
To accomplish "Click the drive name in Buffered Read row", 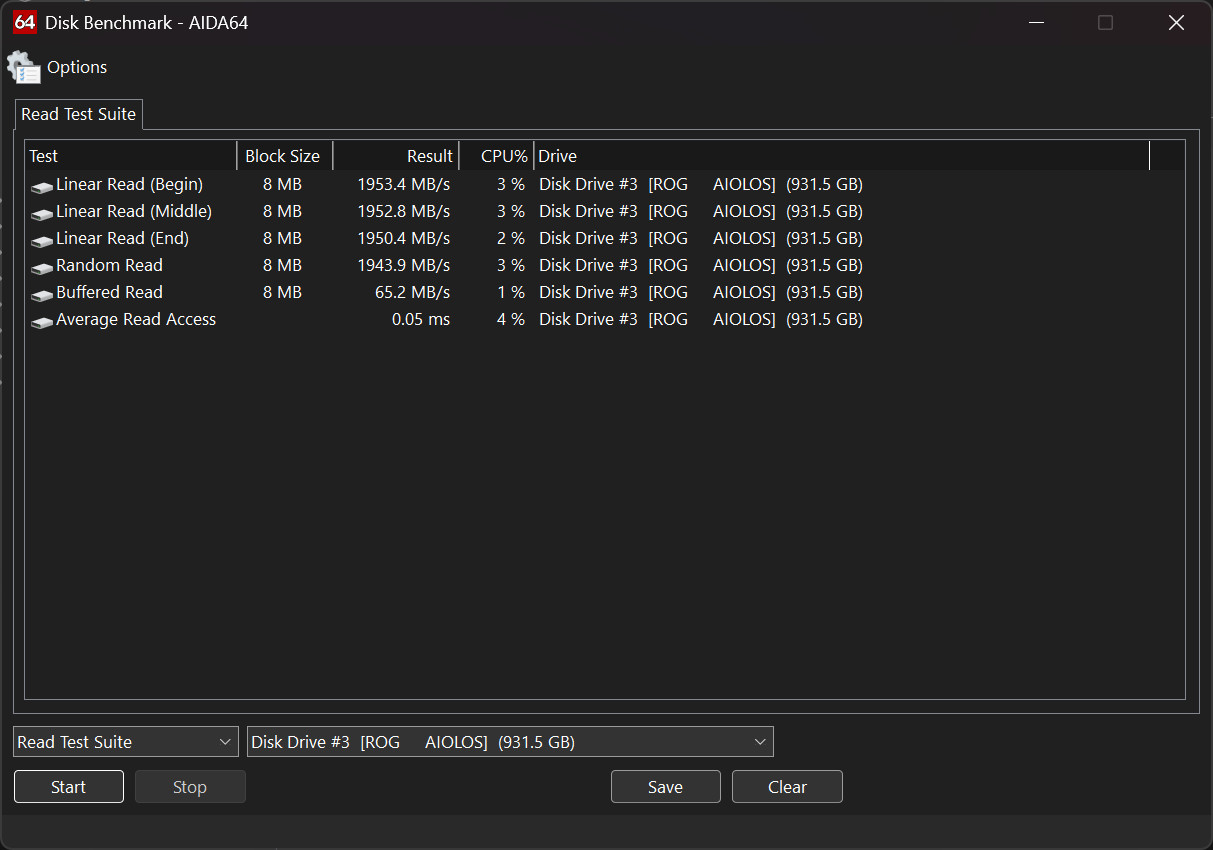I will (x=701, y=292).
